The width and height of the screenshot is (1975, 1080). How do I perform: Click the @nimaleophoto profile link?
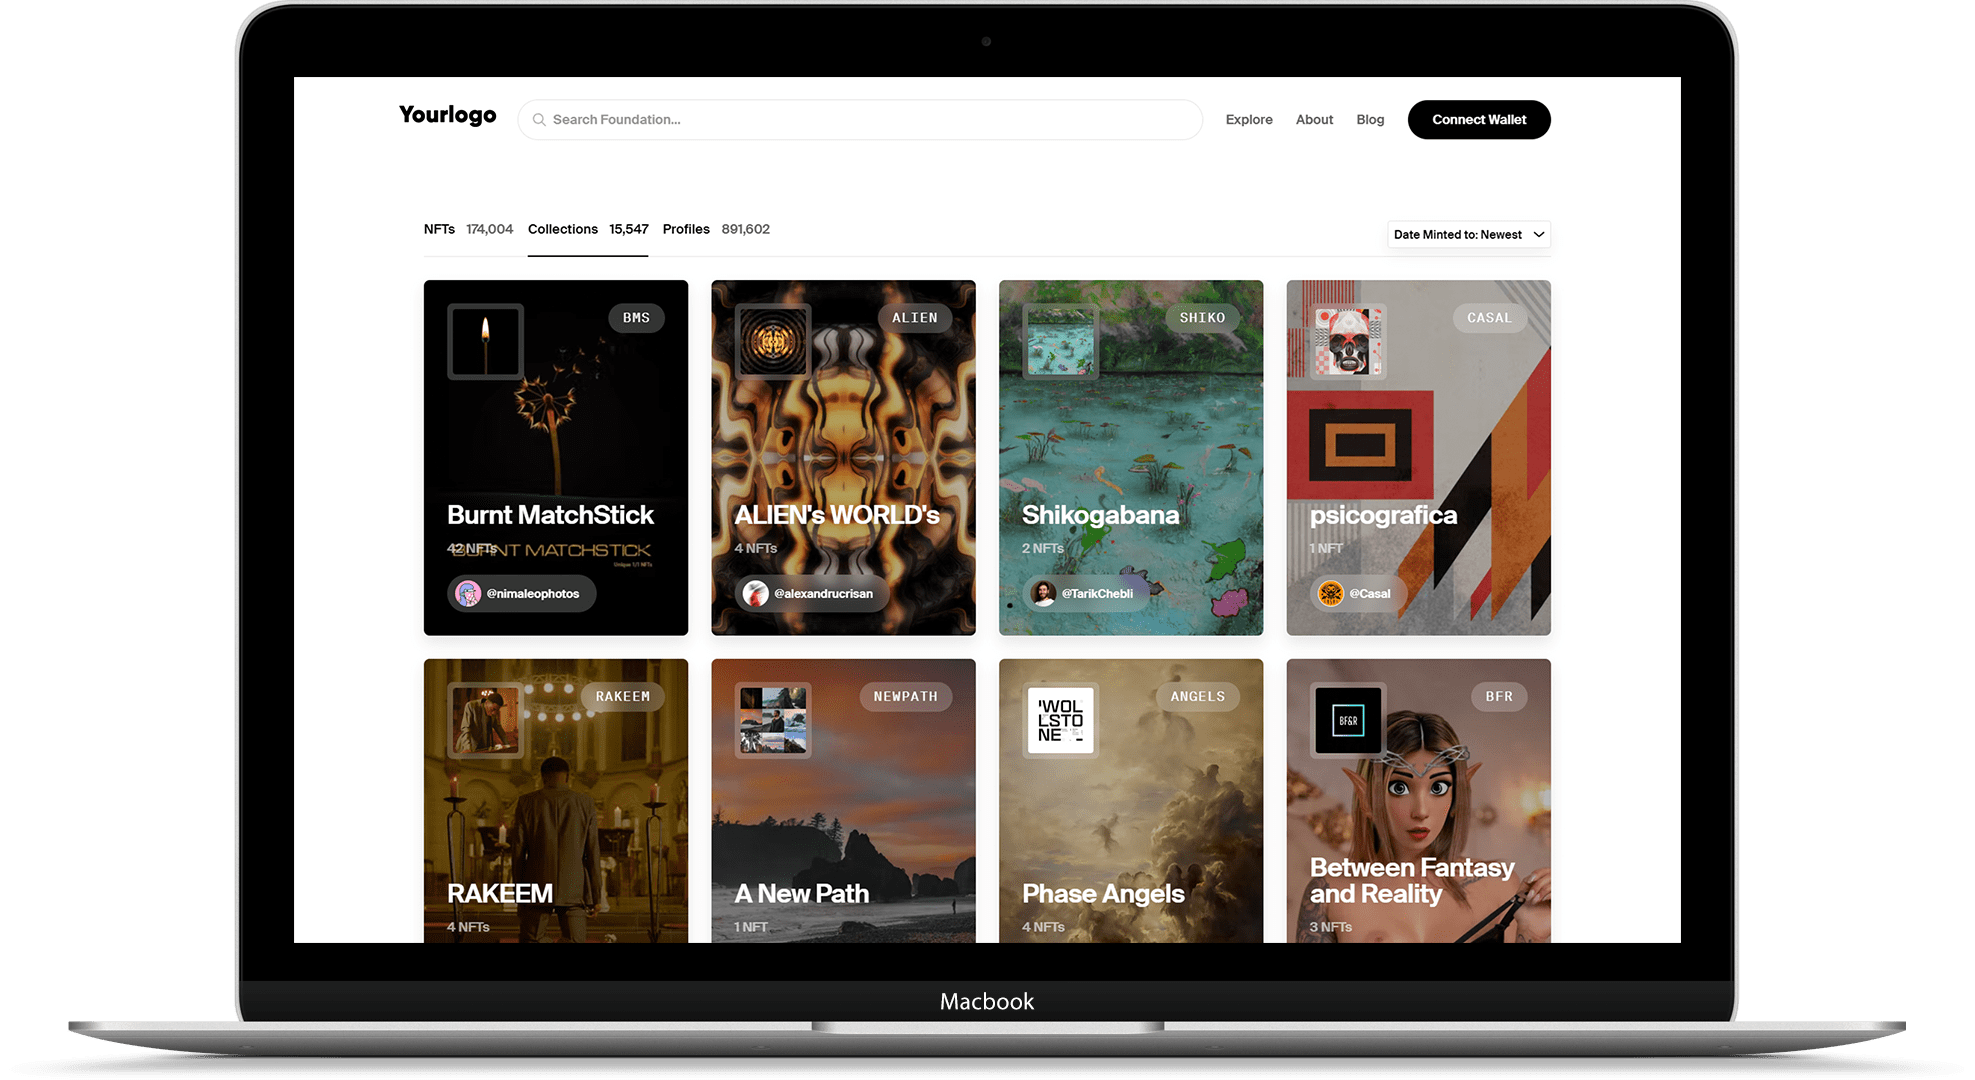[523, 593]
